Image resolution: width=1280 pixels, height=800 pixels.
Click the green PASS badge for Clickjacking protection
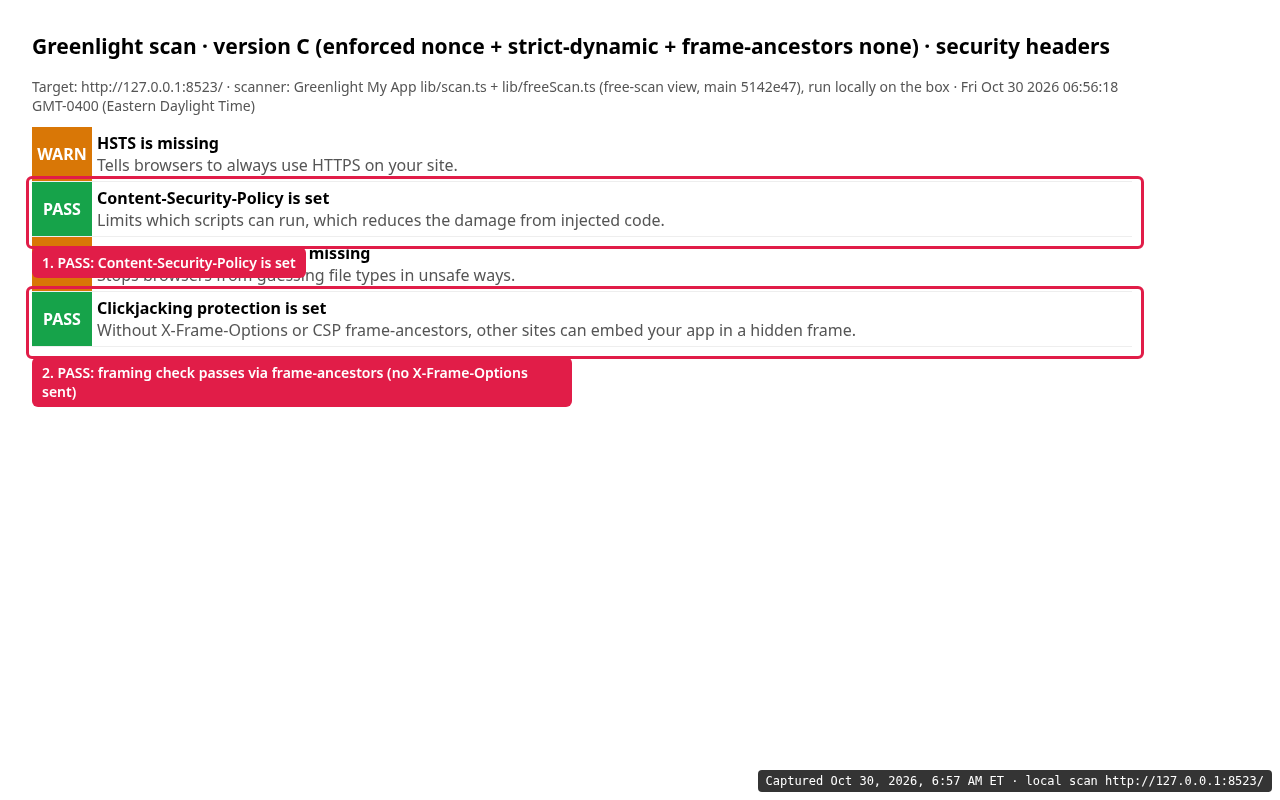click(62, 319)
